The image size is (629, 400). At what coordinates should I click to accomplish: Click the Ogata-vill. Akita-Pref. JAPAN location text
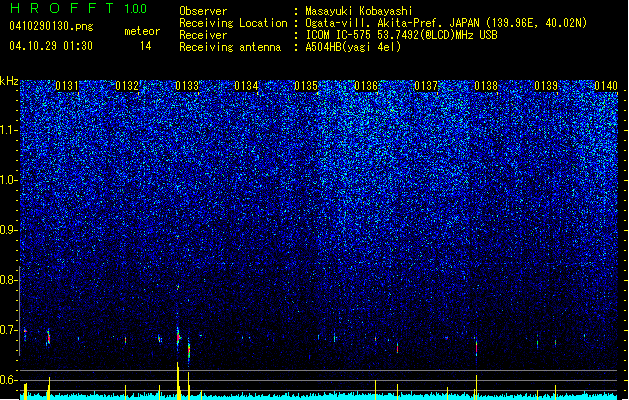[x=446, y=23]
